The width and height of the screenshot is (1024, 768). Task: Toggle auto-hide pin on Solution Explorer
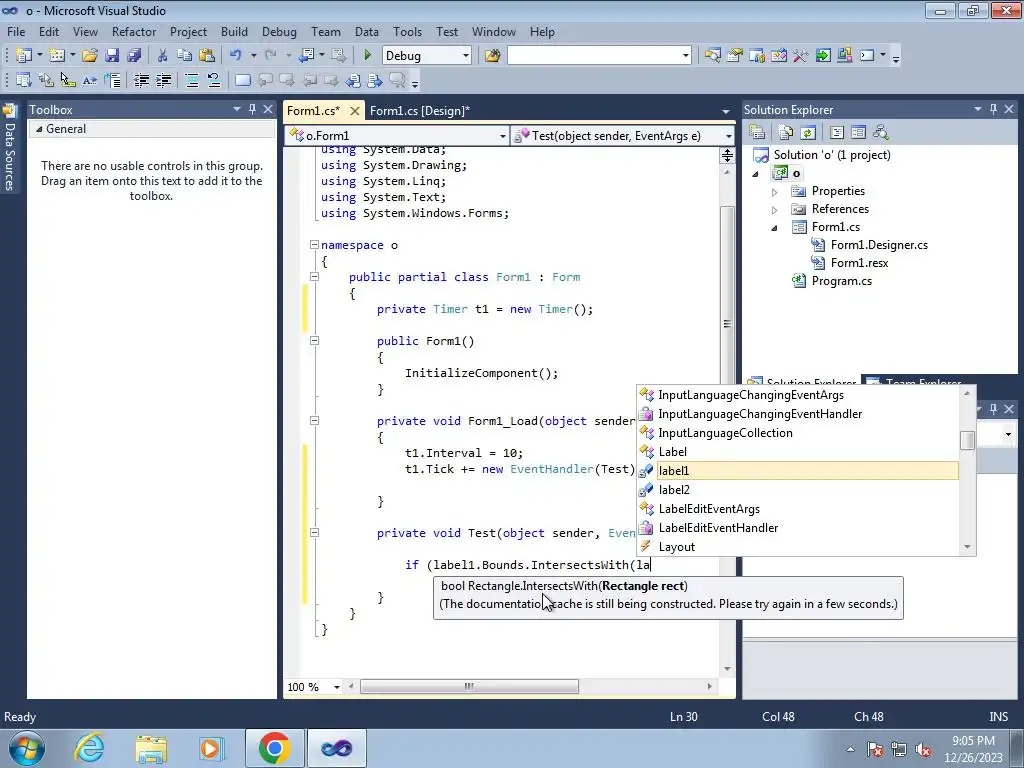[993, 109]
